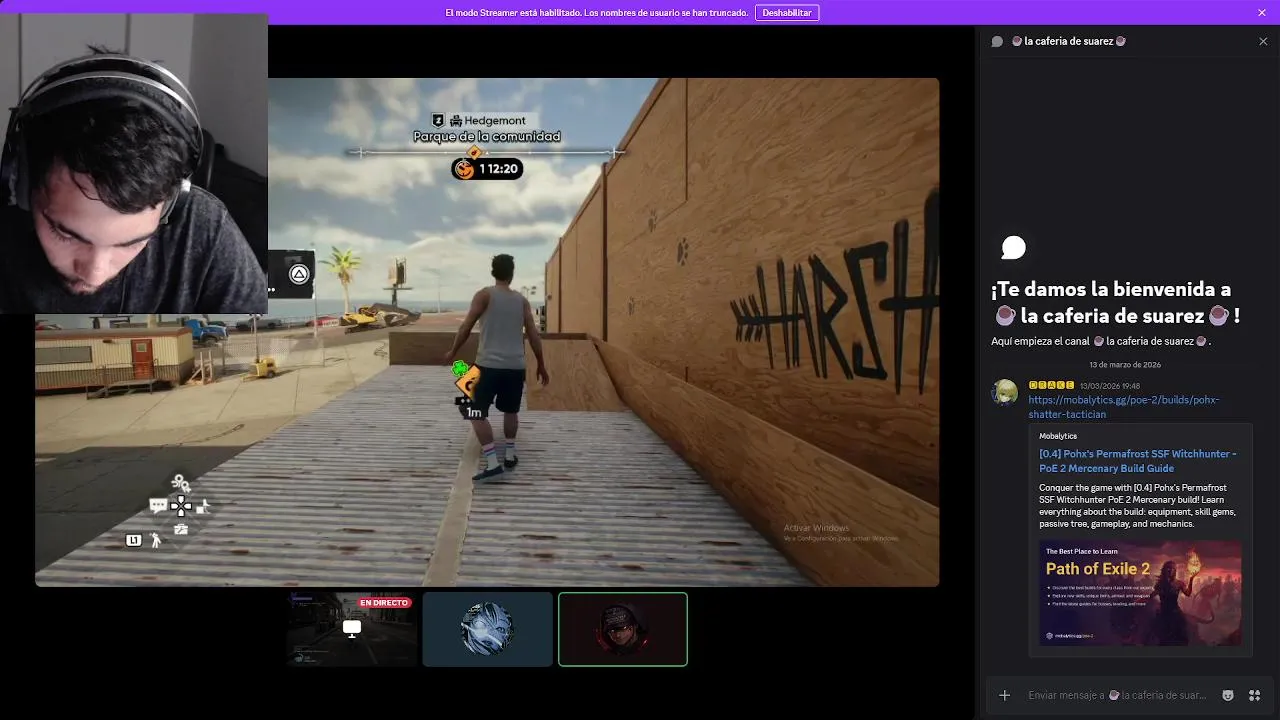
Task: Select the EN DIRECTO stream thumbnail
Action: [351, 629]
